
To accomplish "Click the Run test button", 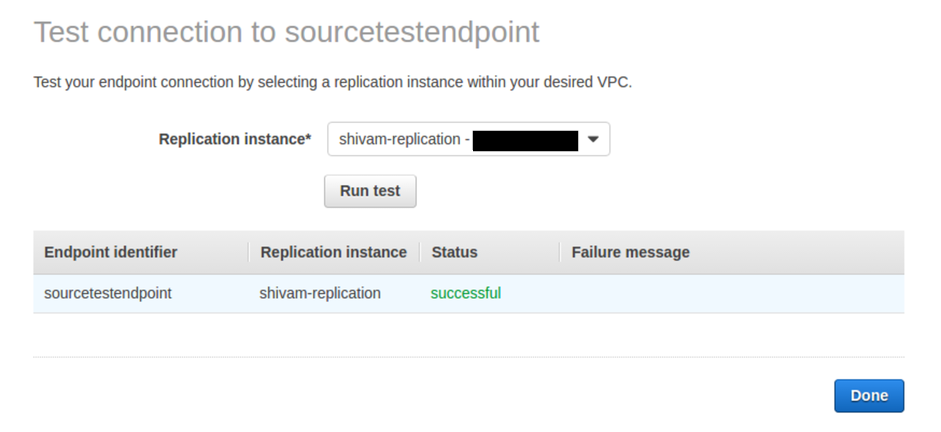I will tap(370, 191).
